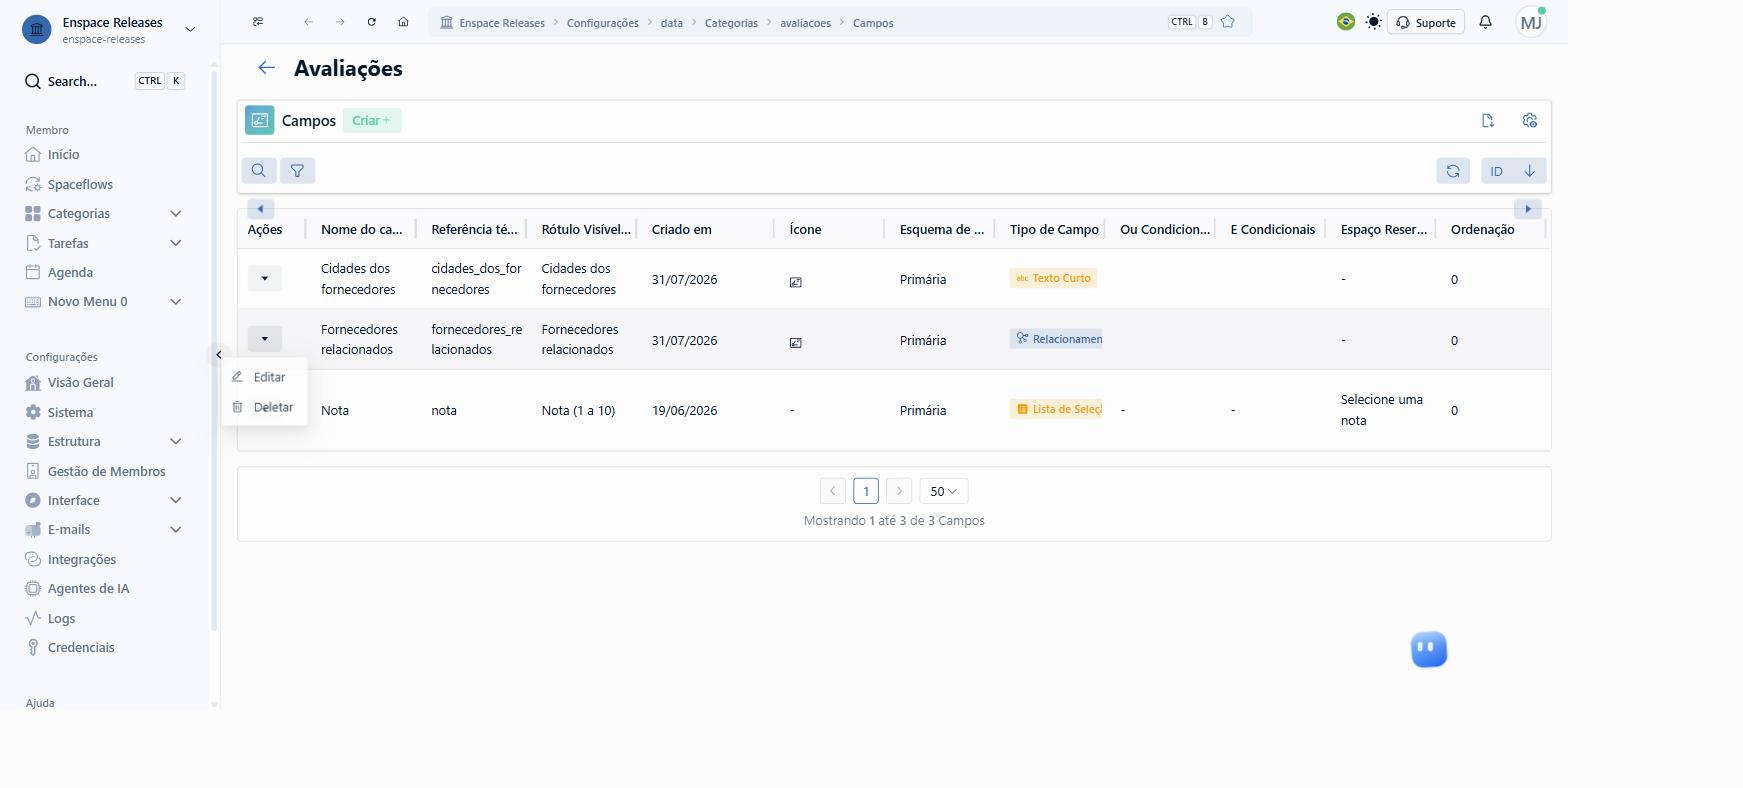
Task: Favorite this page with the star icon
Action: (1228, 22)
